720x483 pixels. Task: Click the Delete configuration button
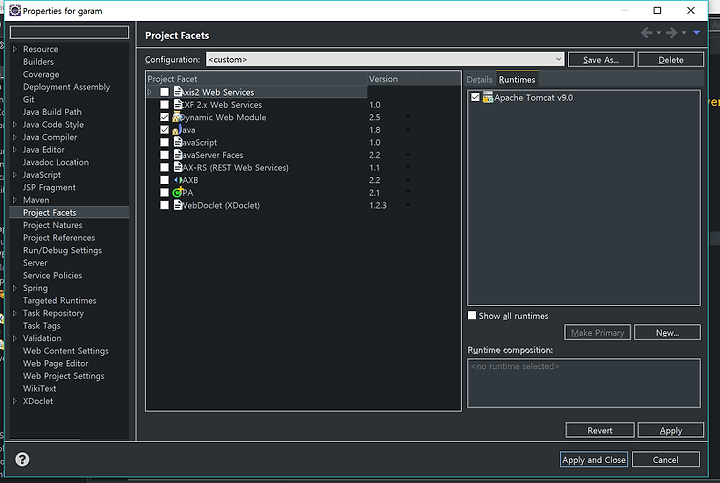pos(671,60)
